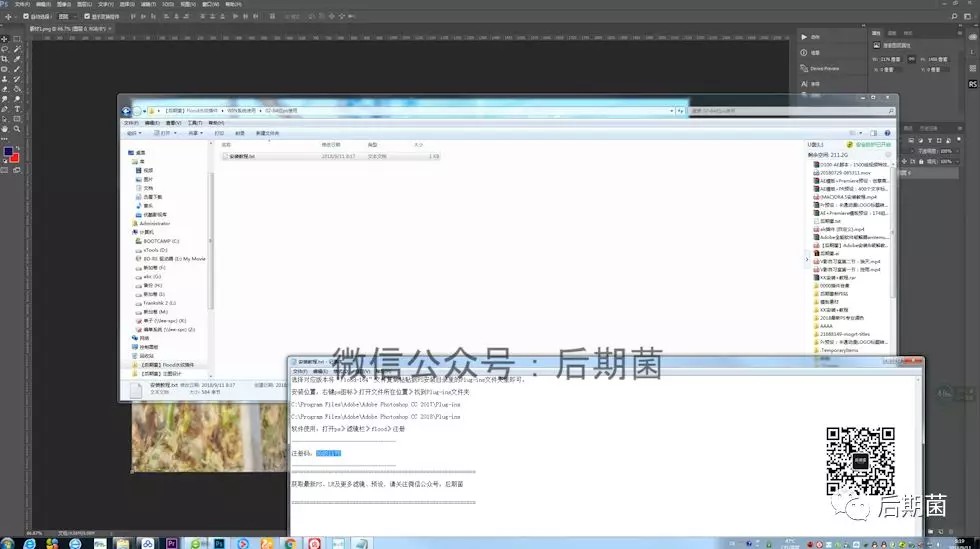Viewport: 980px width, 549px height.
Task: Toggle the Auto-Select checkbox
Action: (26, 16)
